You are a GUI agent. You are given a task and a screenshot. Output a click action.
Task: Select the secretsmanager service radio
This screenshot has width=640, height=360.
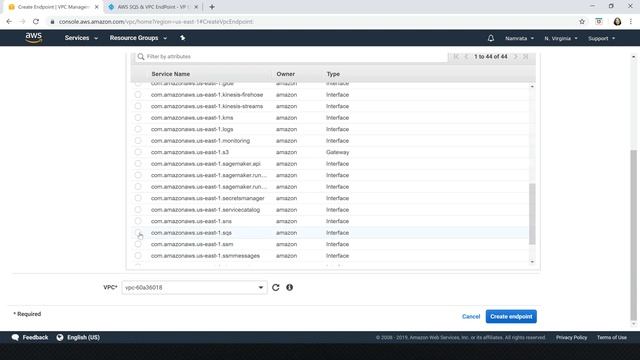click(x=138, y=198)
